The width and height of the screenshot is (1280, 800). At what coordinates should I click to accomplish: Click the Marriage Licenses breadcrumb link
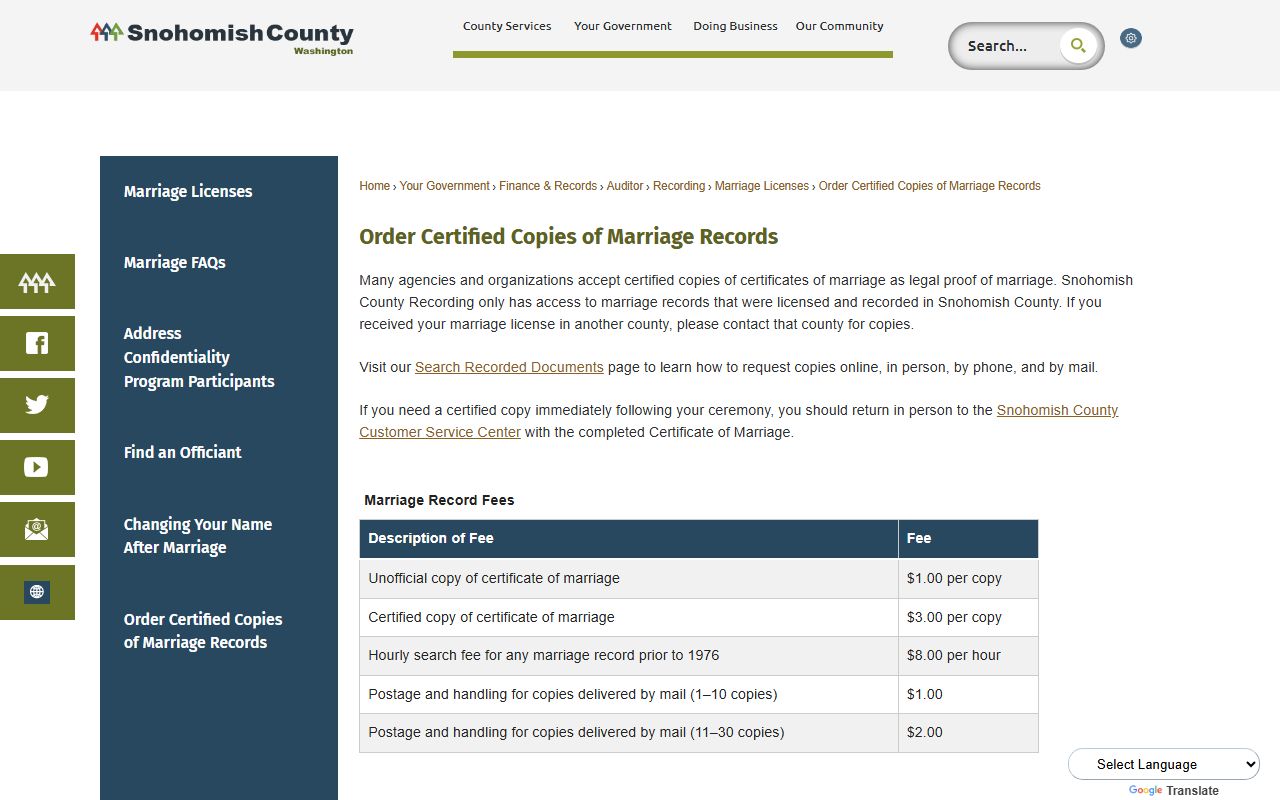[x=762, y=186]
